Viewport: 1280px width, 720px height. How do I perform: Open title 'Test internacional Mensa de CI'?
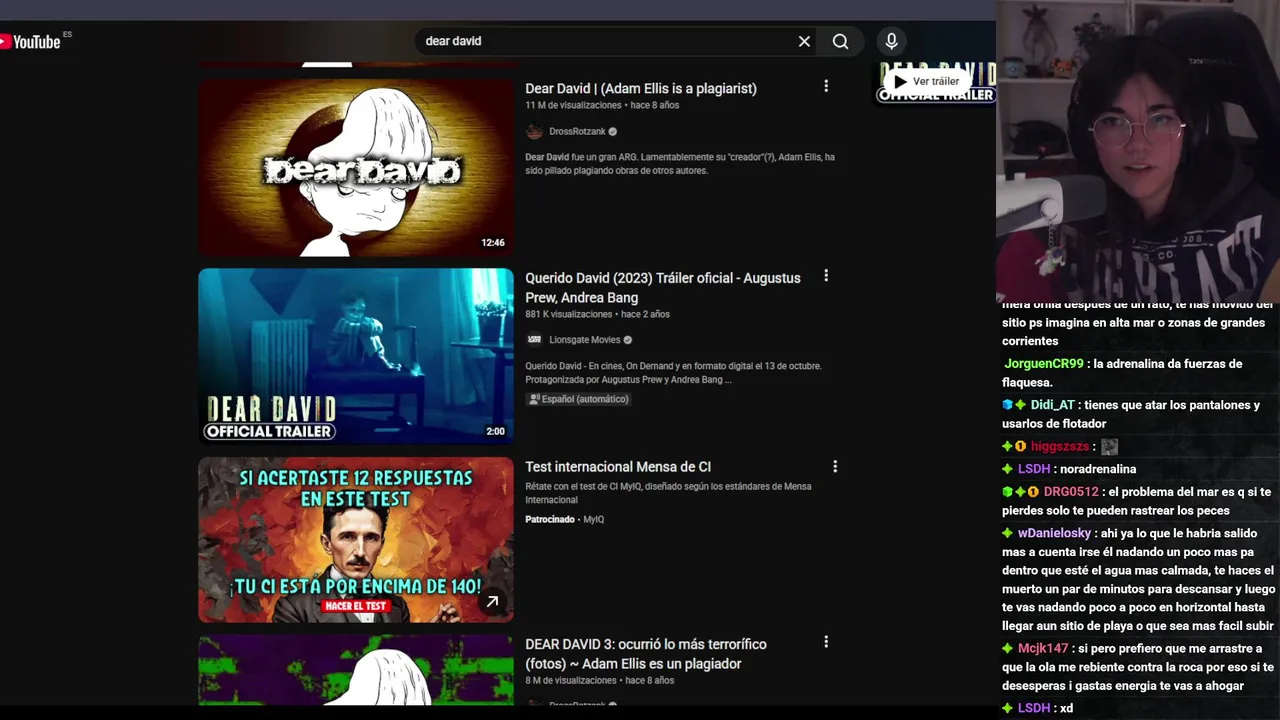[618, 467]
